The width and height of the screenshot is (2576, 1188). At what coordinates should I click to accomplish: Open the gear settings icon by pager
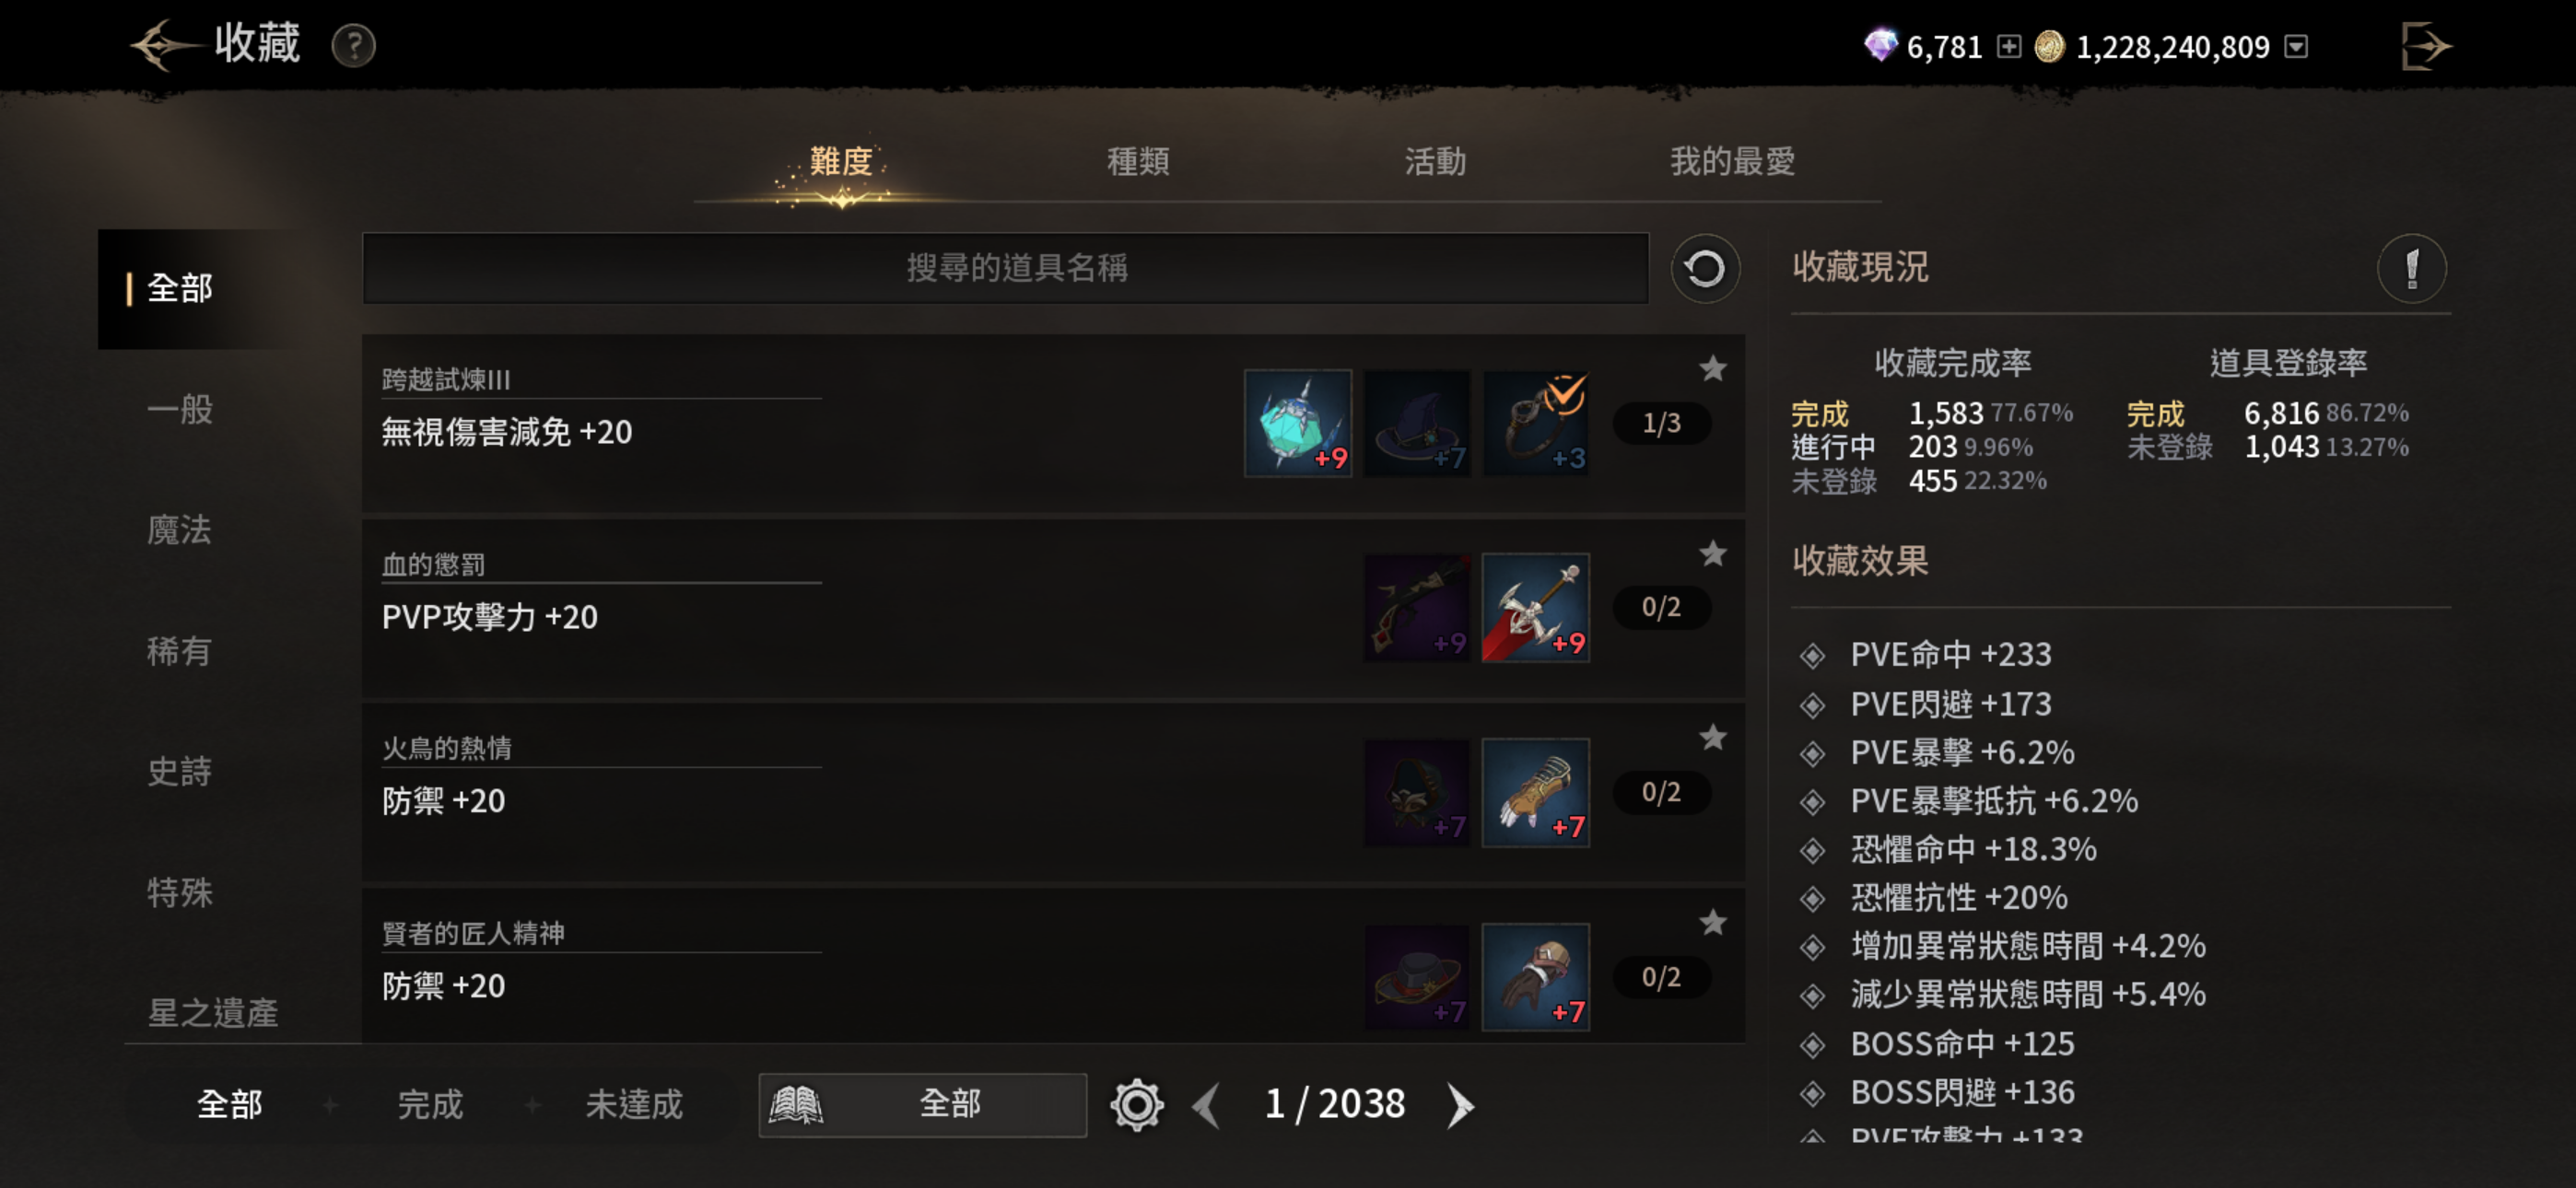click(1136, 1105)
